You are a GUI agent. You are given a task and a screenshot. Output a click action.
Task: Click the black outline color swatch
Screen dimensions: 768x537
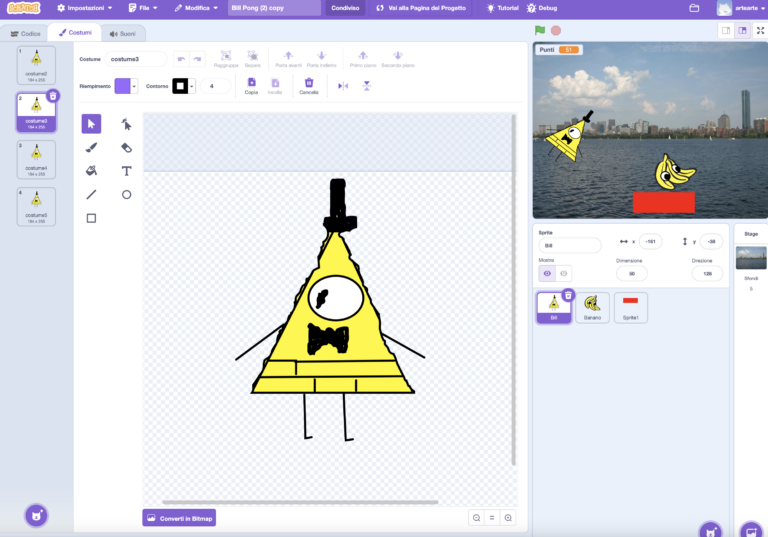coord(180,86)
